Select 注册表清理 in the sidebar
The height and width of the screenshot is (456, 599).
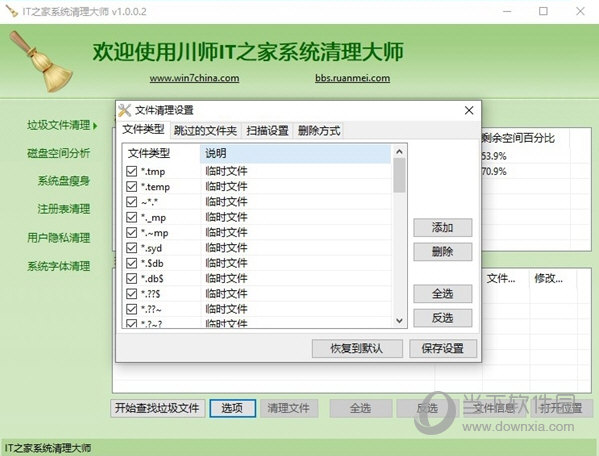pos(64,209)
